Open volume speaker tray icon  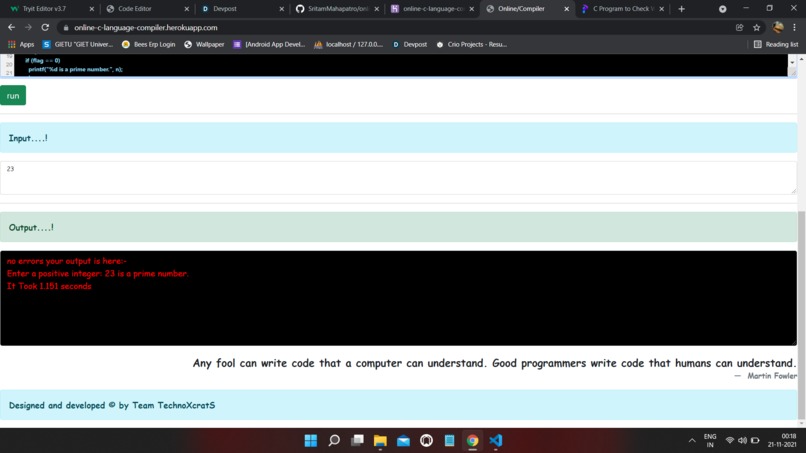[x=742, y=441]
